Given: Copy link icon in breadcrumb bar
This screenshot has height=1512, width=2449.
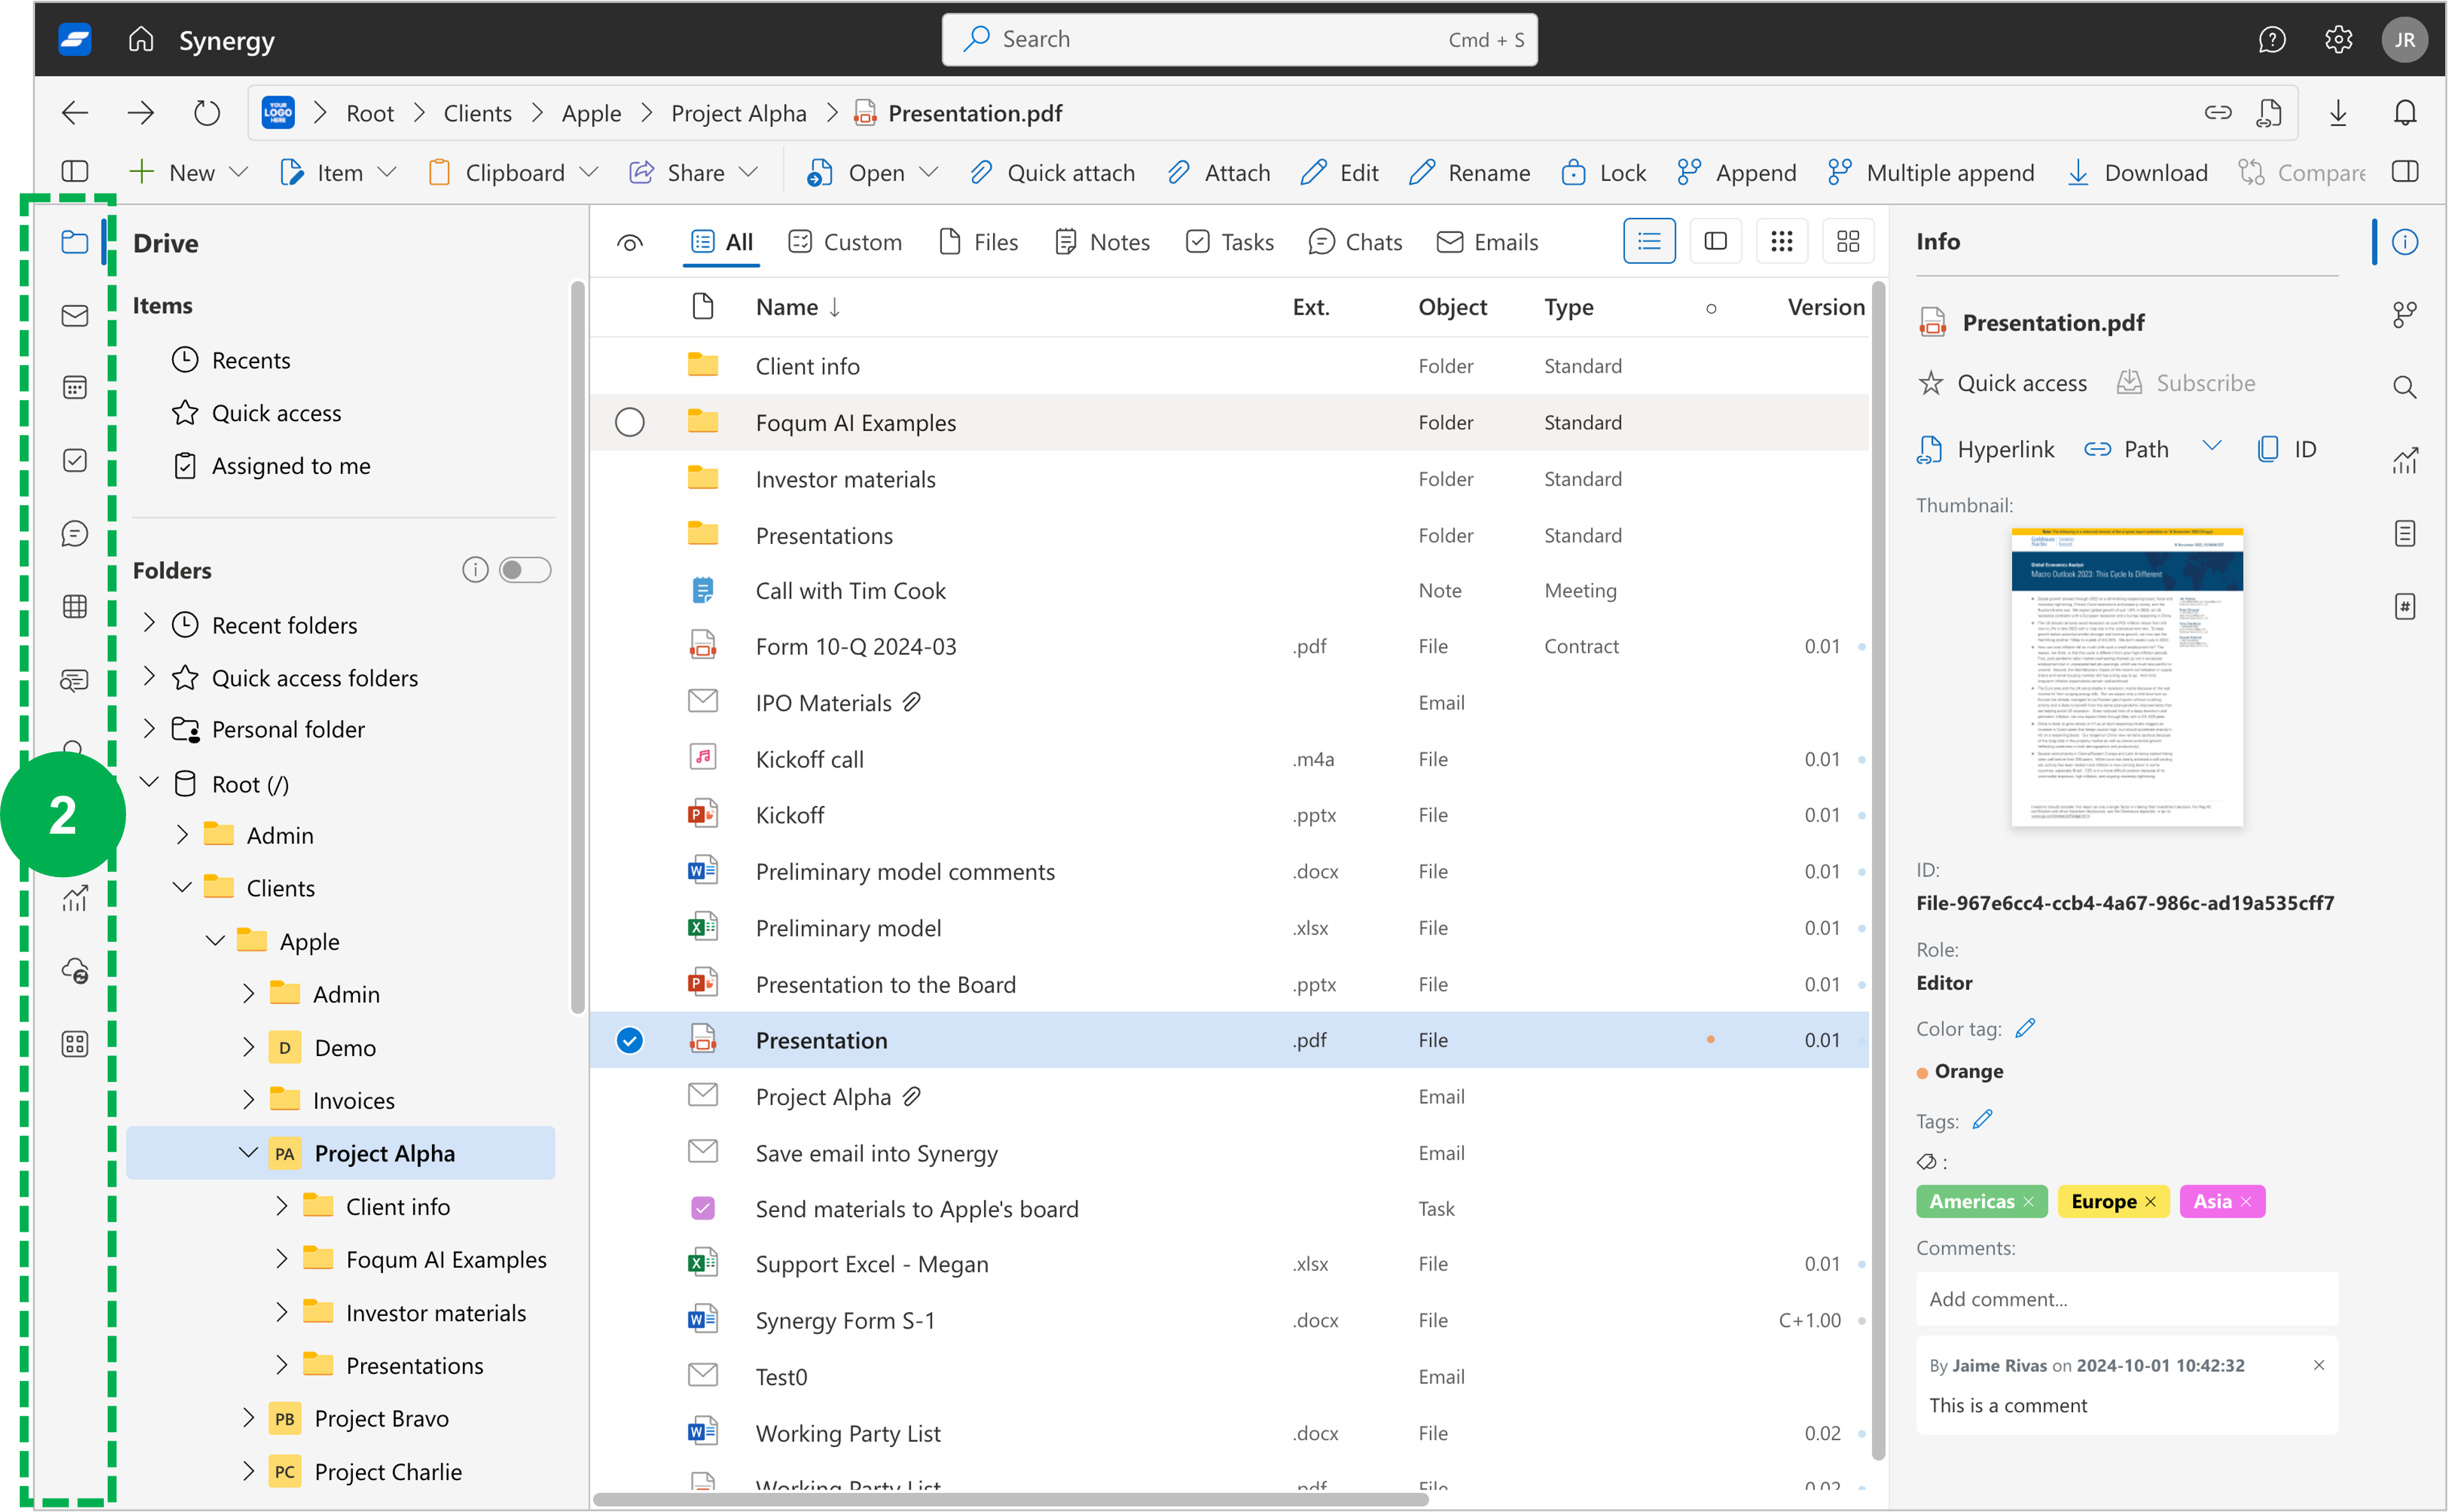Looking at the screenshot, I should [x=2217, y=113].
